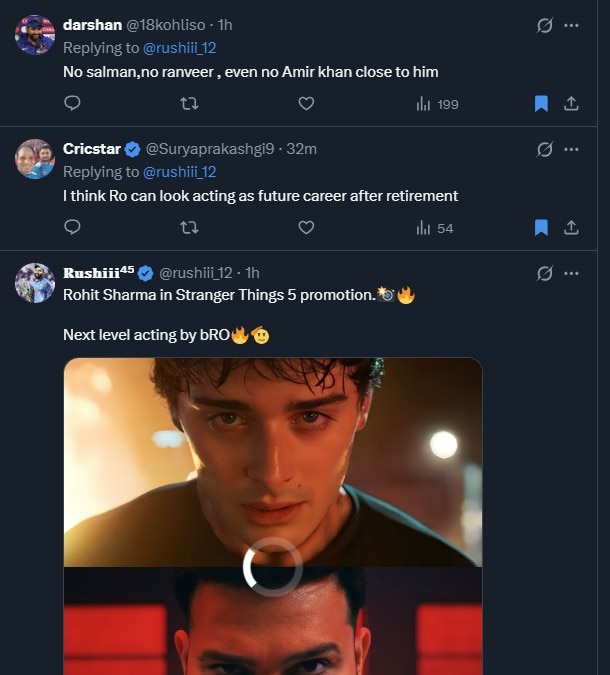The image size is (610, 675).
Task: Like darshan's tweet about Amir Khan
Action: [306, 103]
